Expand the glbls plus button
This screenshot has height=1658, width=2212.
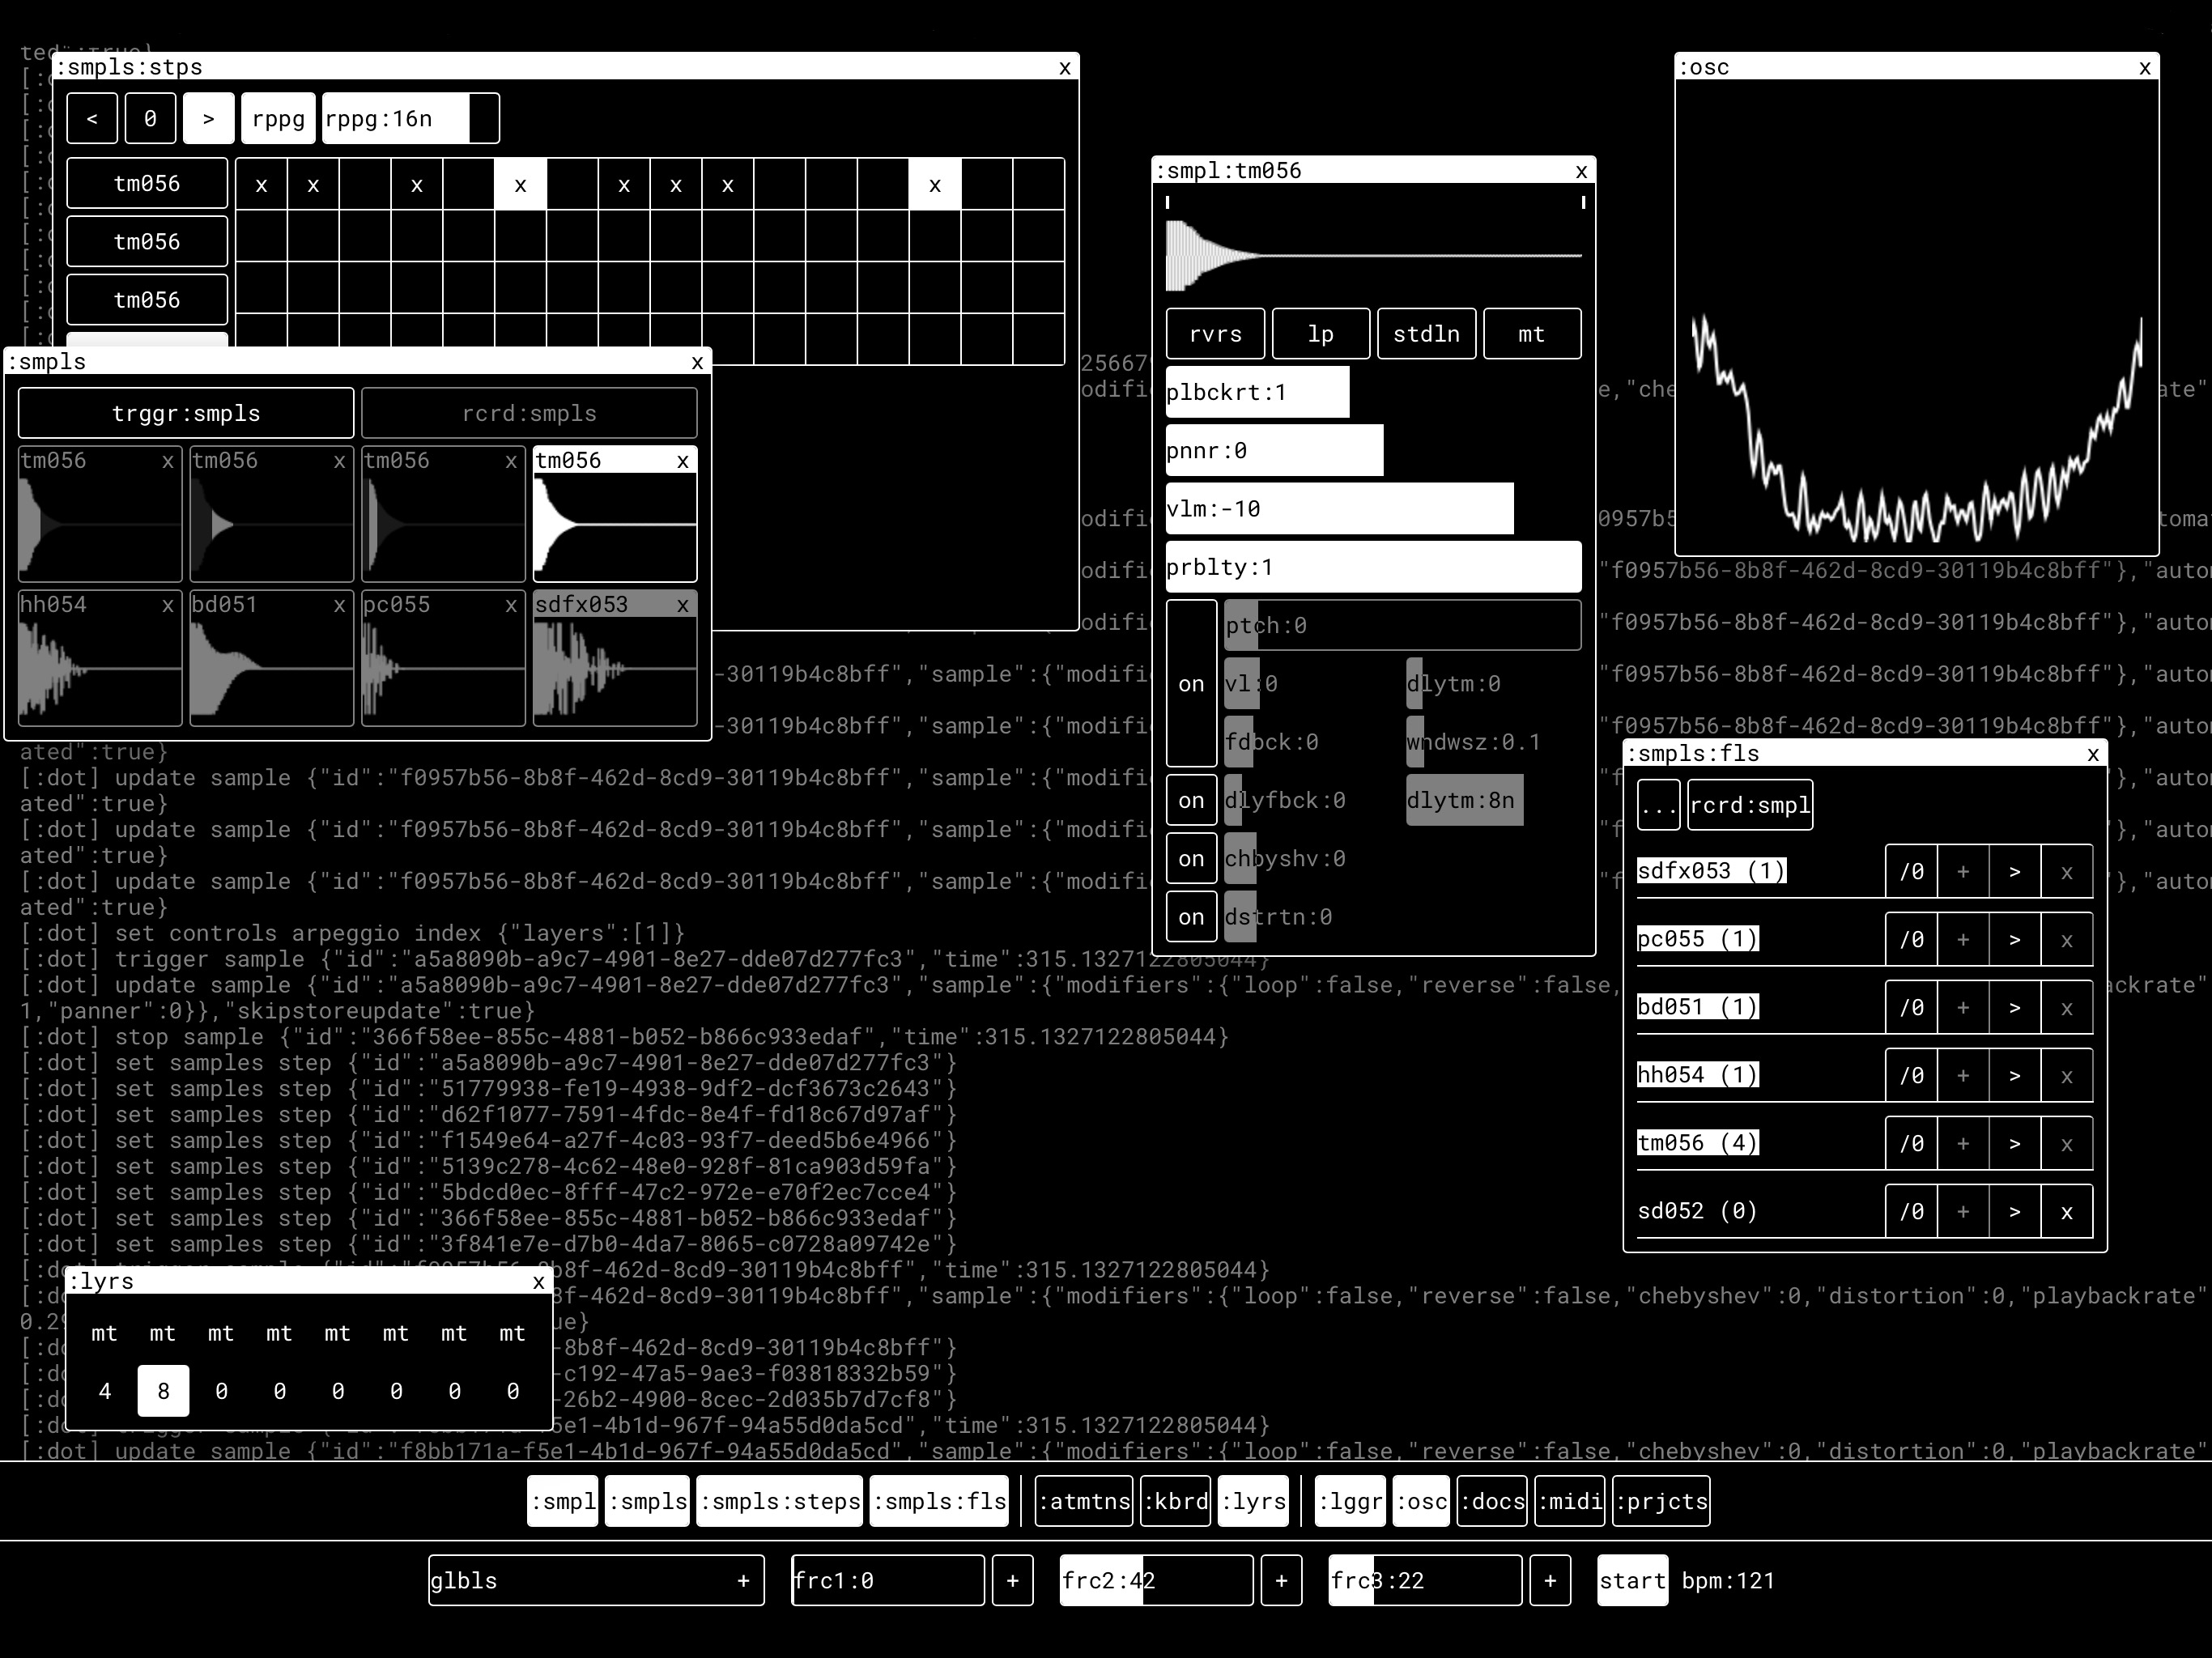(743, 1580)
